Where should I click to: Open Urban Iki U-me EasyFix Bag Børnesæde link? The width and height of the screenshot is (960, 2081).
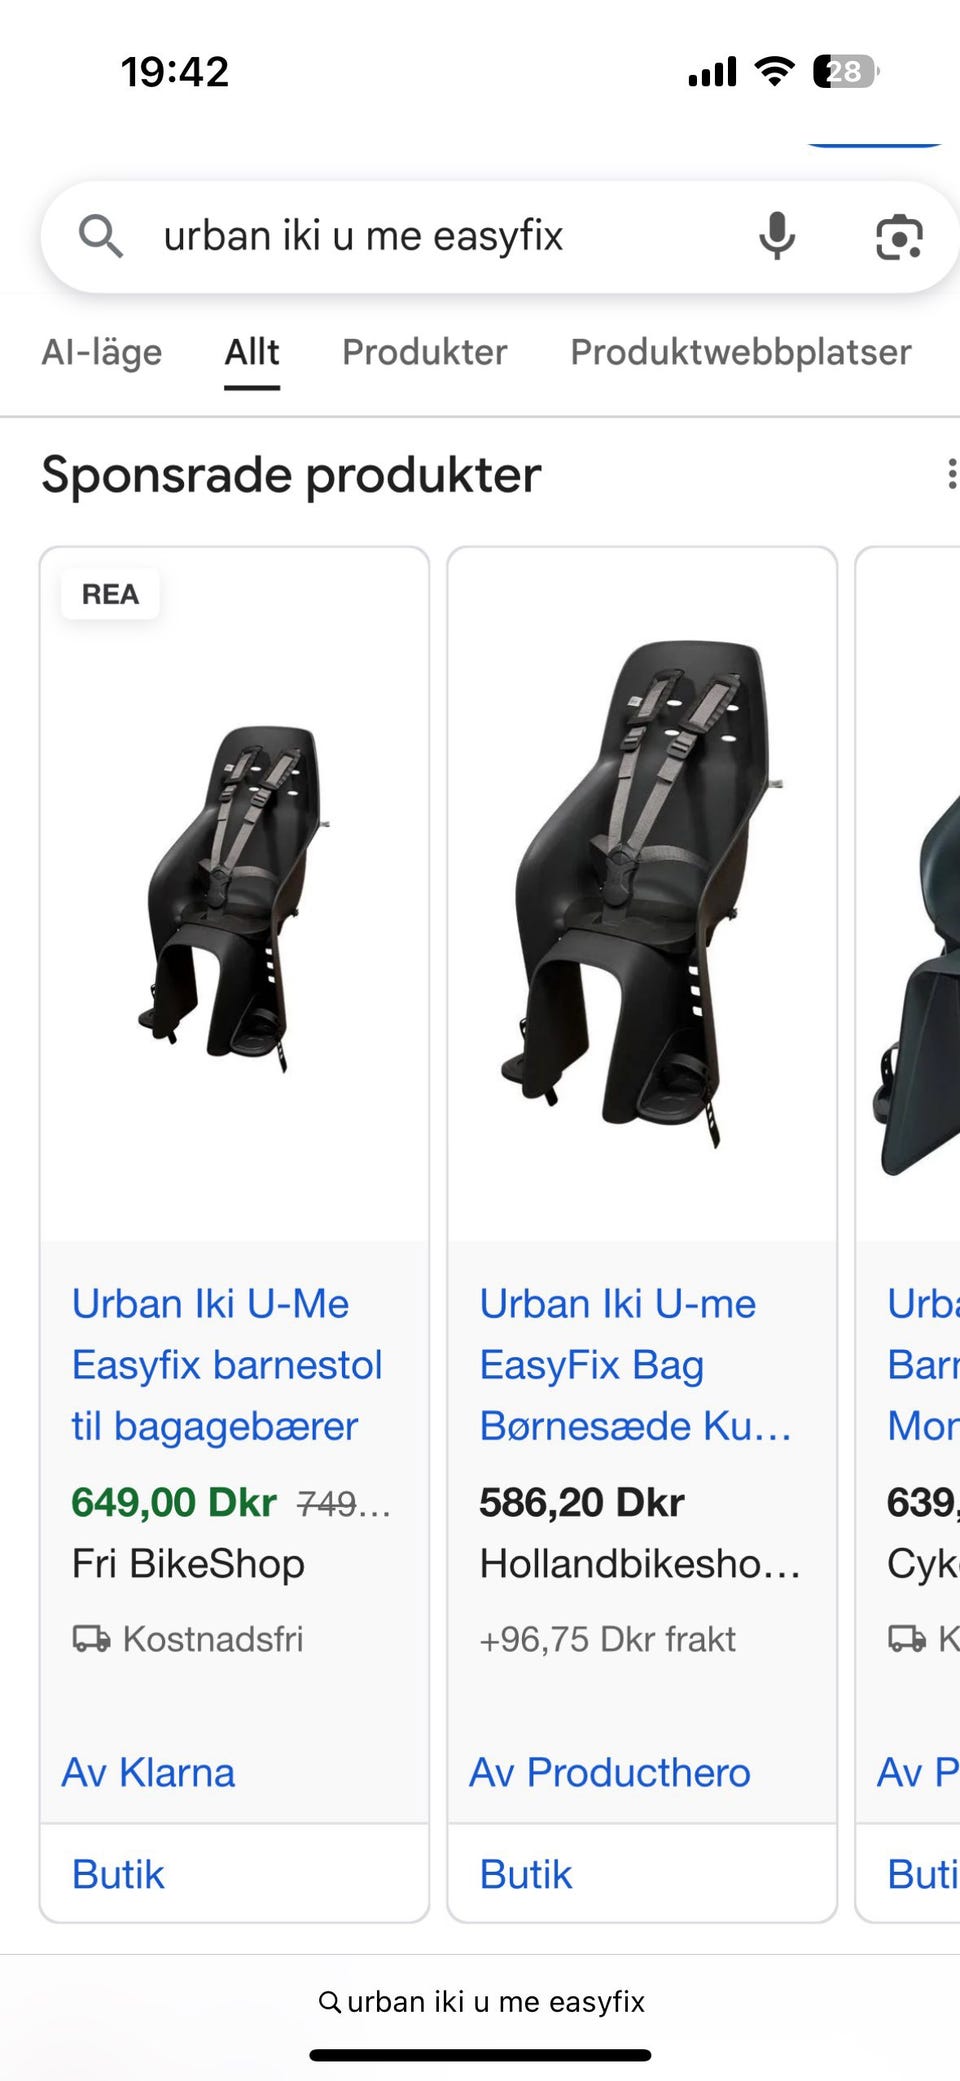tap(635, 1365)
